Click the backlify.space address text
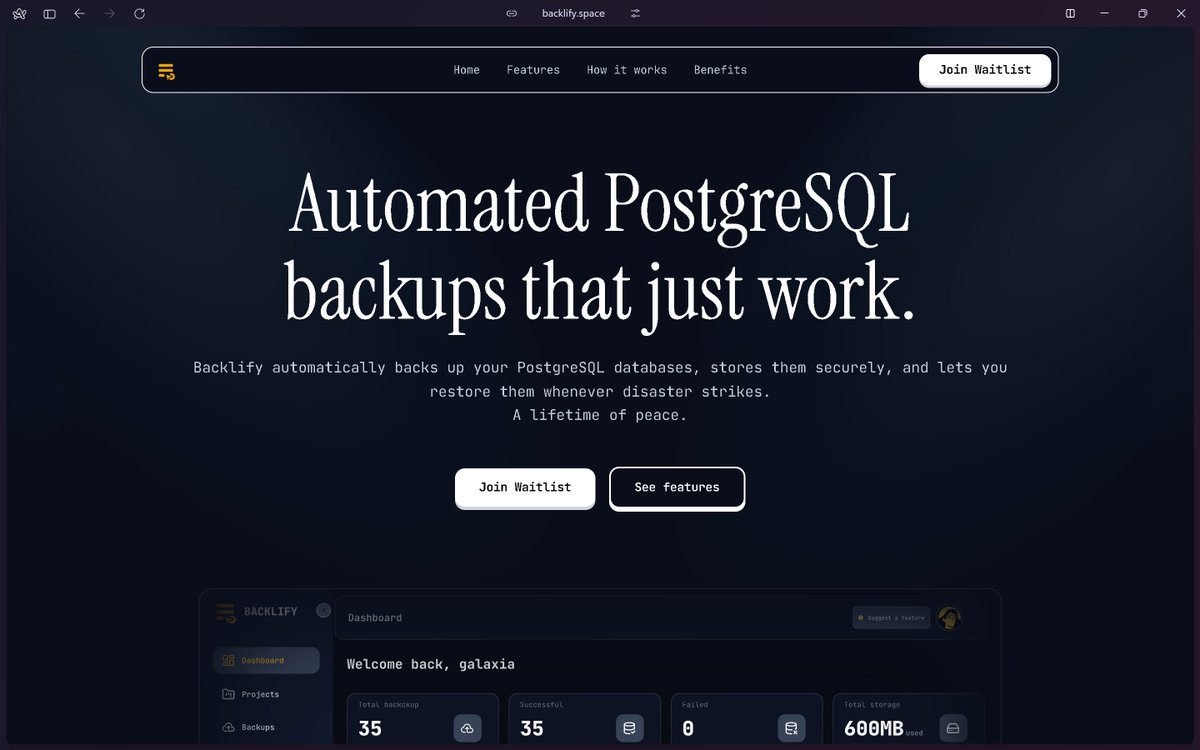1200x750 pixels. 573,13
